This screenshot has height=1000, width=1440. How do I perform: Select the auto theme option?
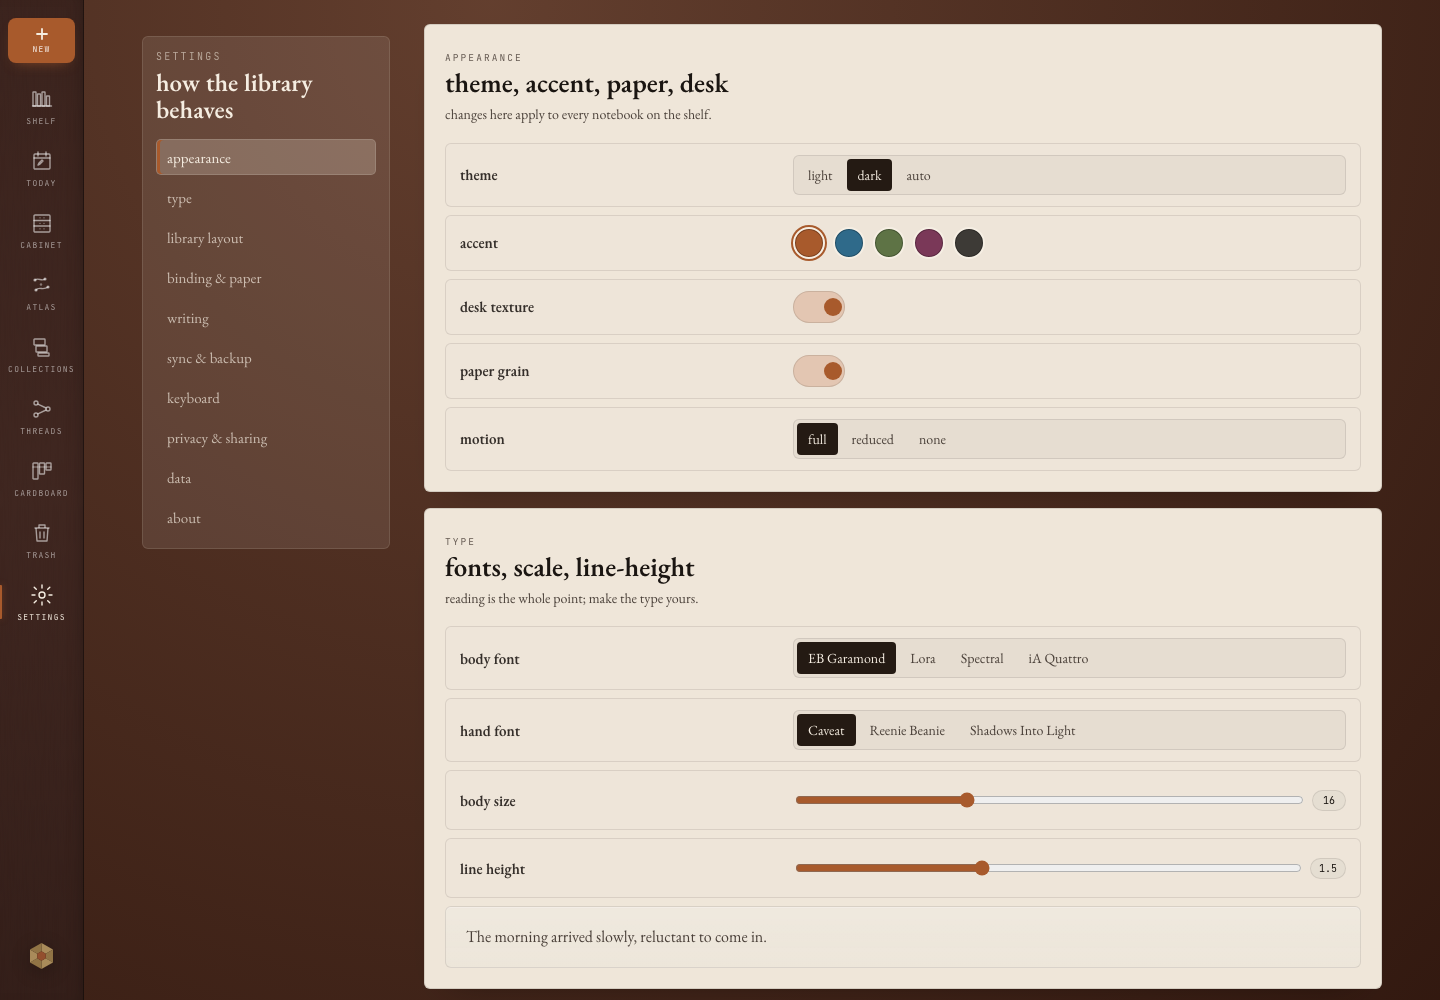[x=918, y=175]
